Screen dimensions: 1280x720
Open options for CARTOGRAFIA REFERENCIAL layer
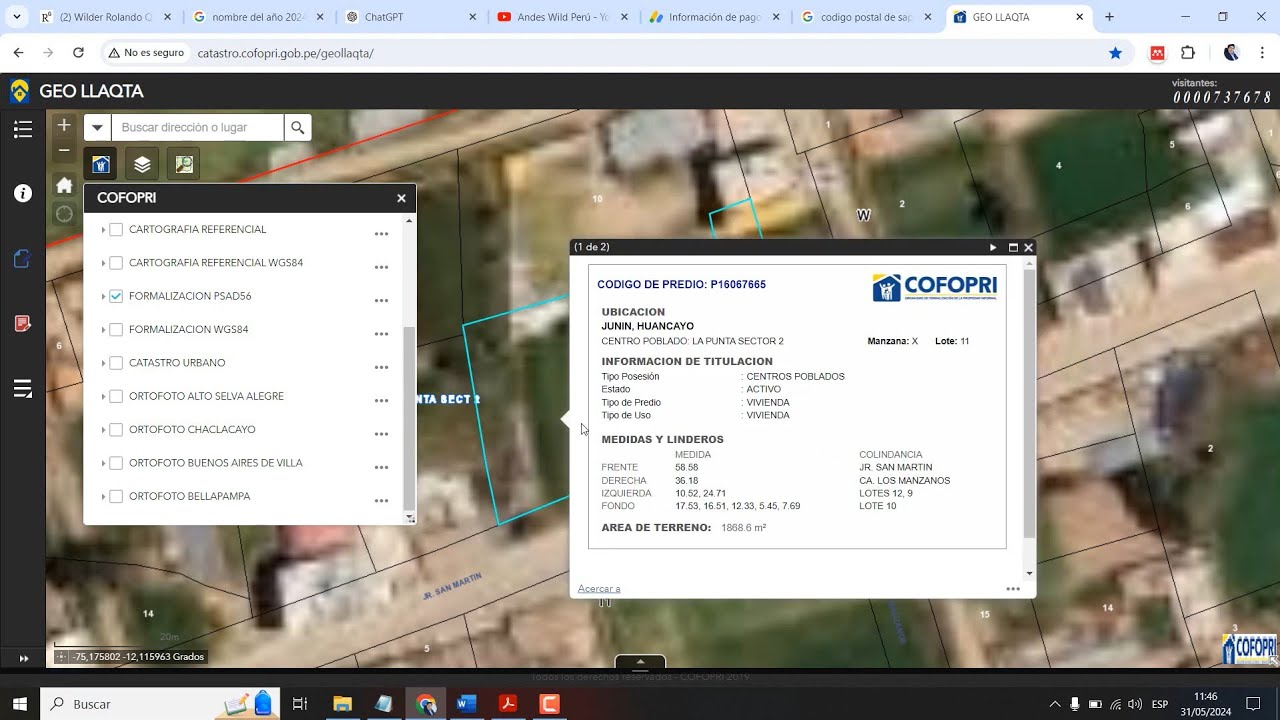coord(381,233)
